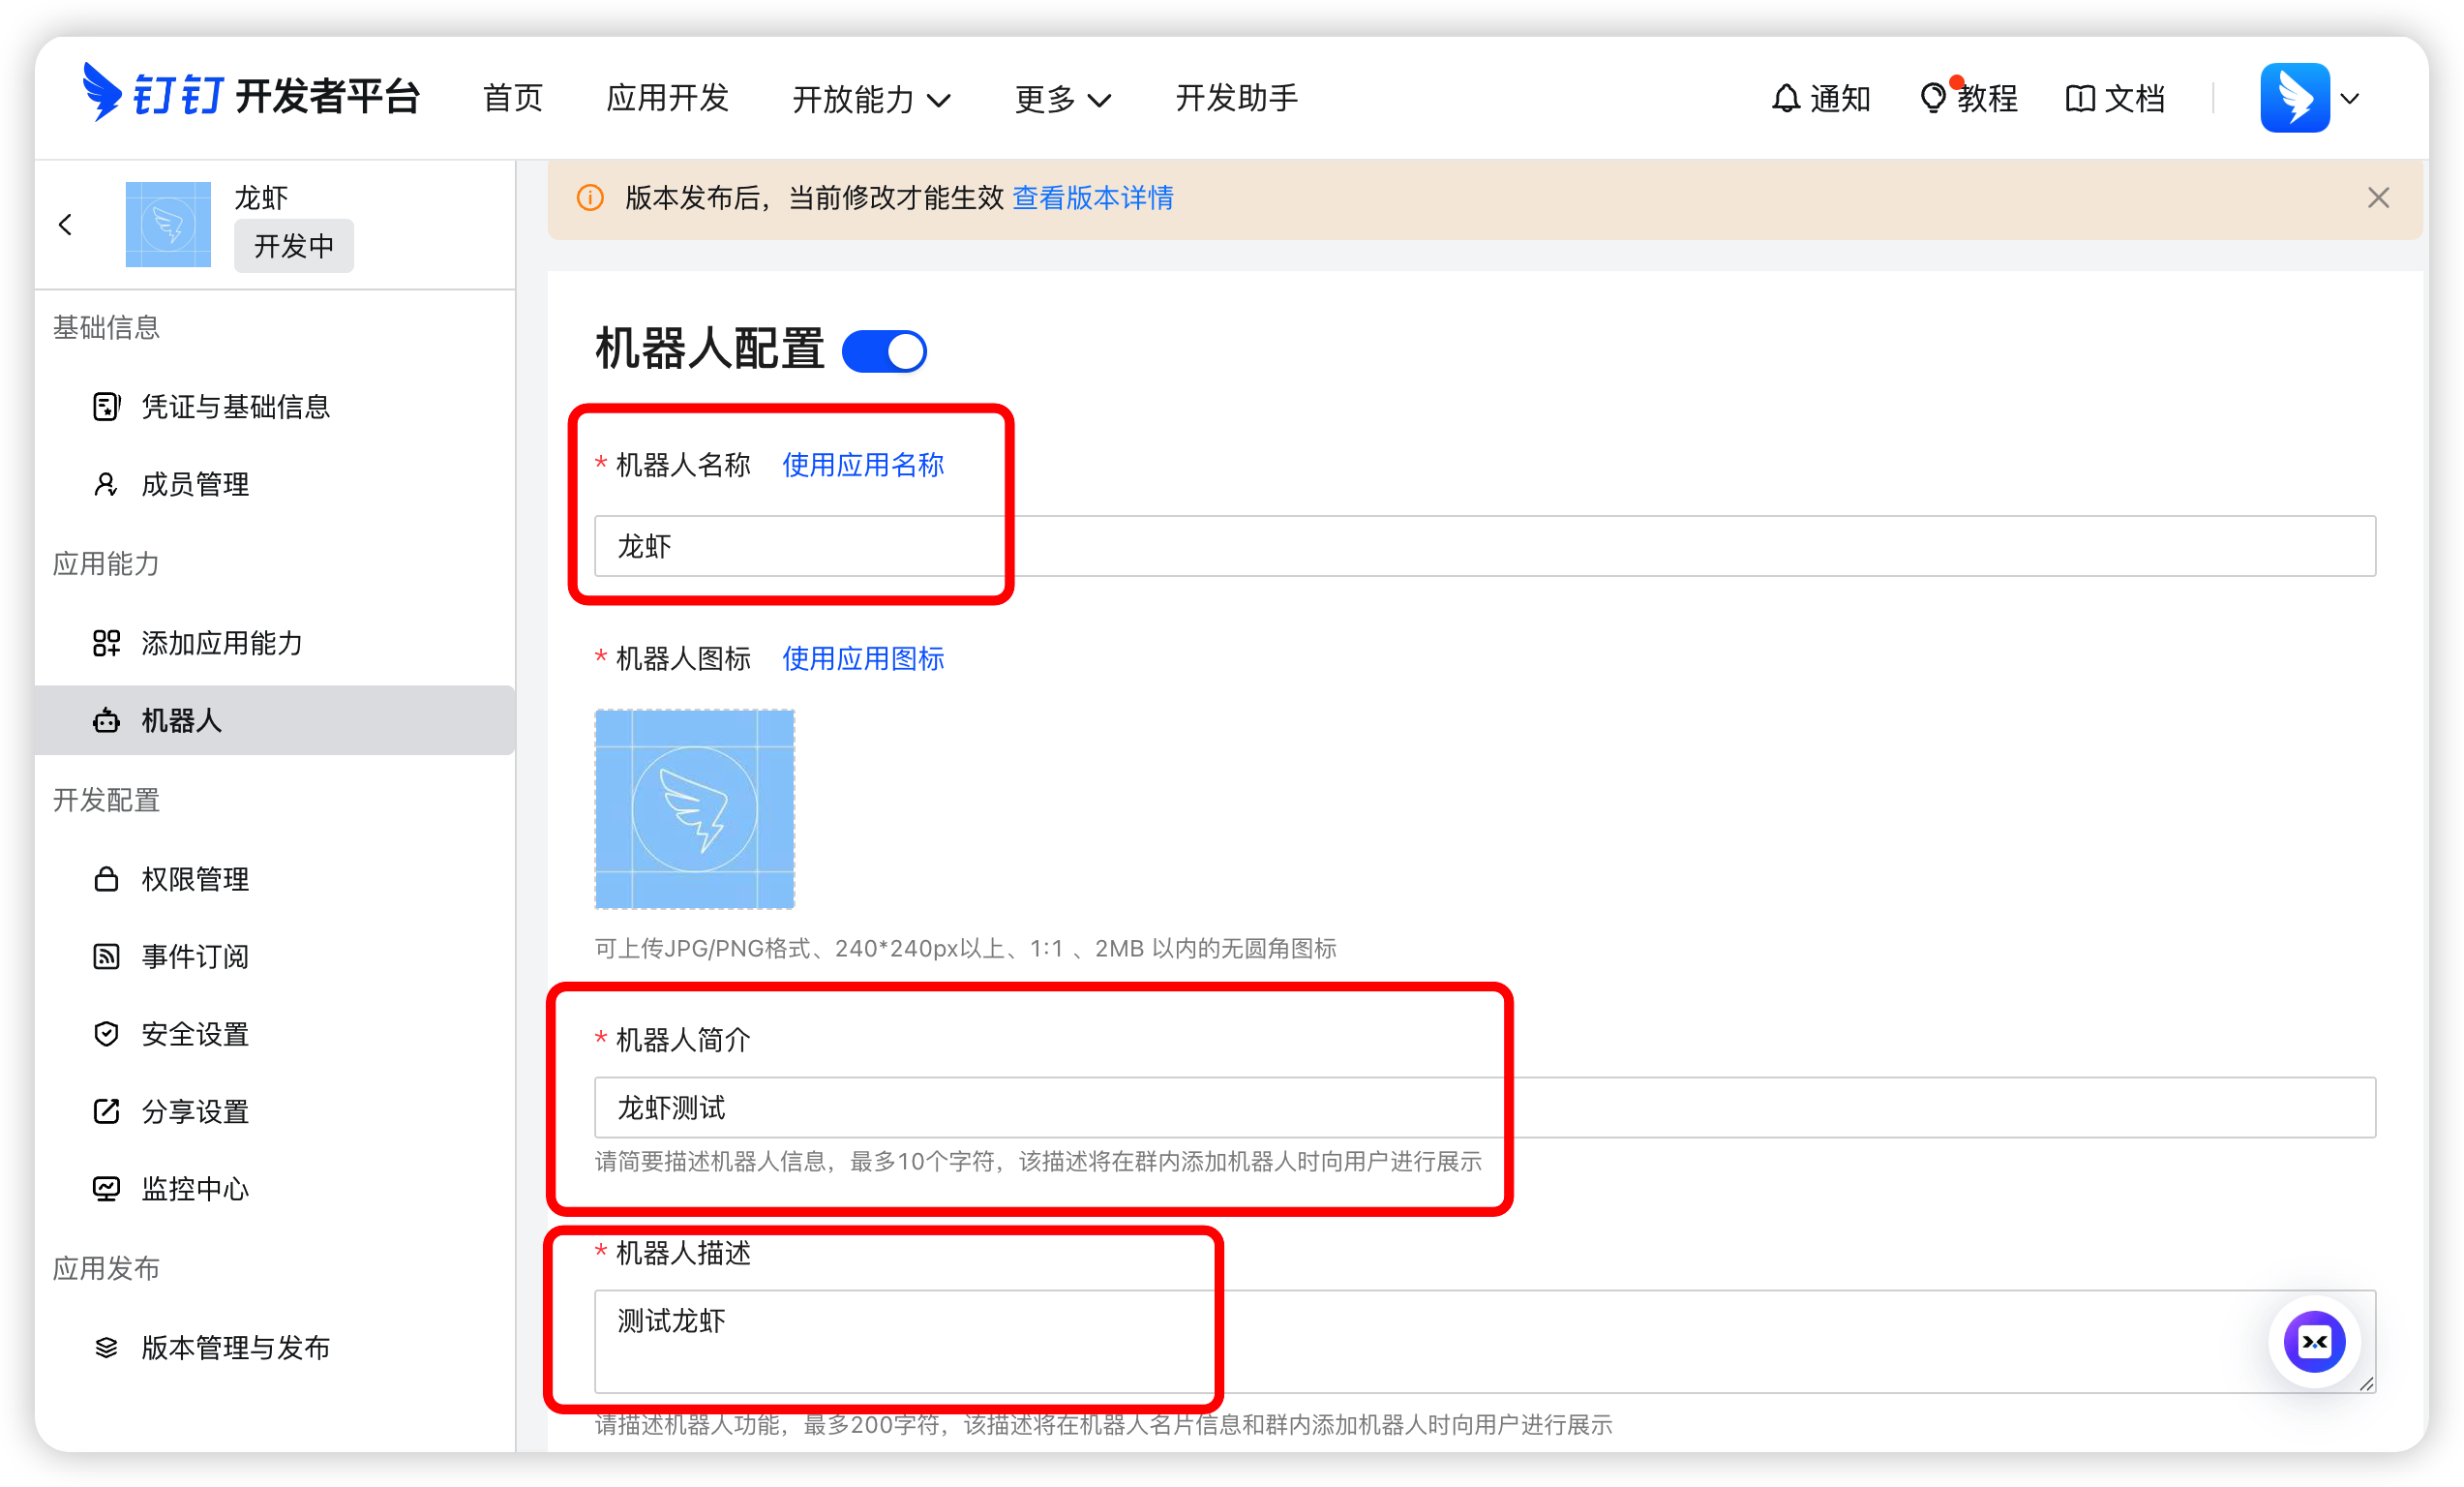Screen dimensions: 2464x1487
Task: Switch to the 首页 menu item
Action: 512,98
